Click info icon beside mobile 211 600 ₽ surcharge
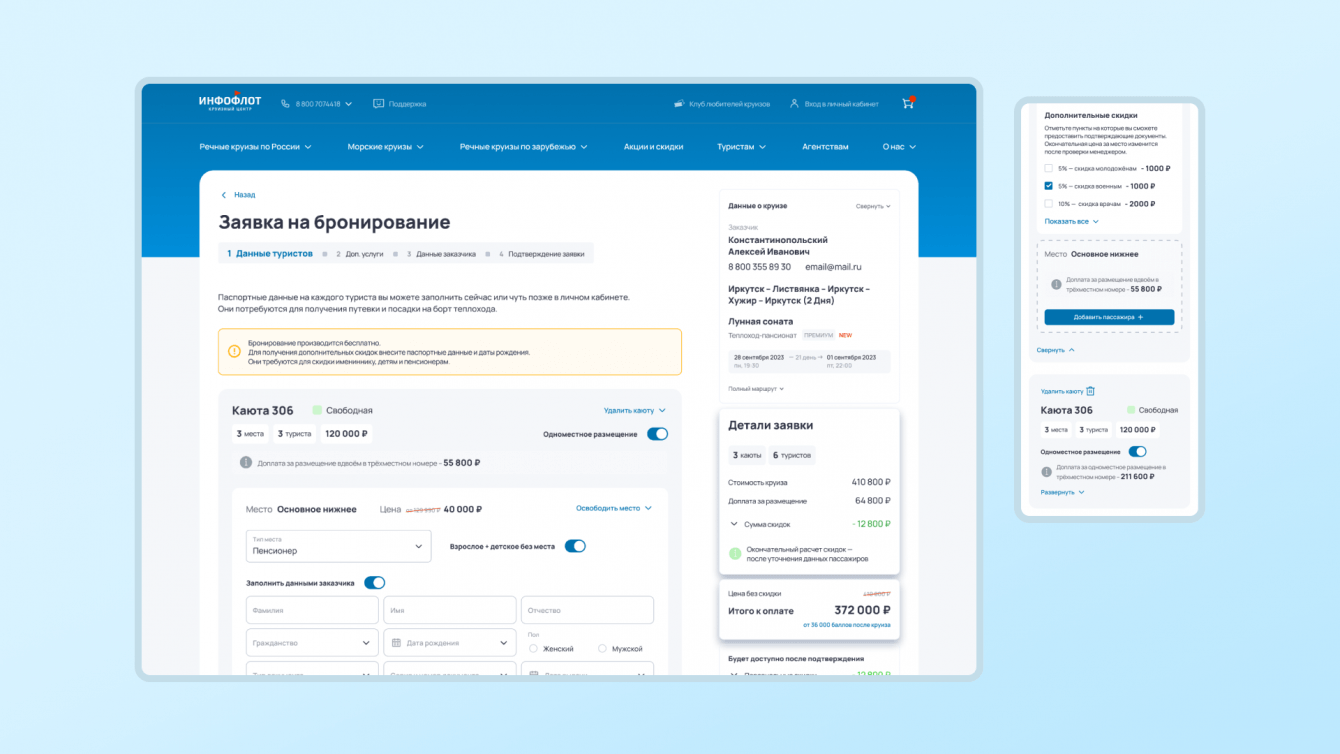The height and width of the screenshot is (754, 1340). (1047, 472)
